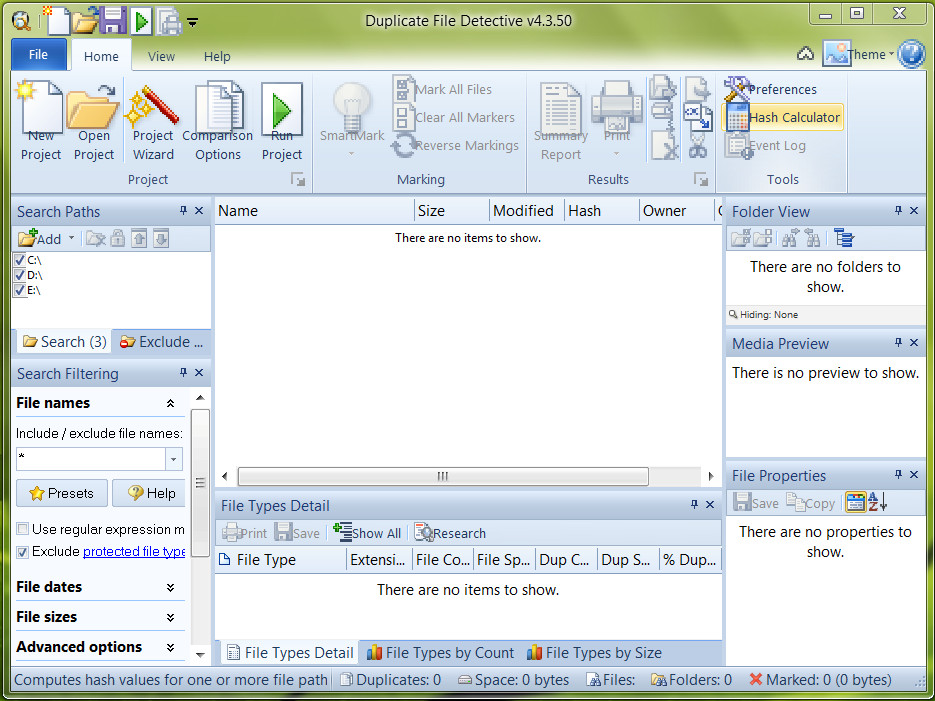935x701 pixels.
Task: Expand the File dates section
Action: click(x=171, y=588)
